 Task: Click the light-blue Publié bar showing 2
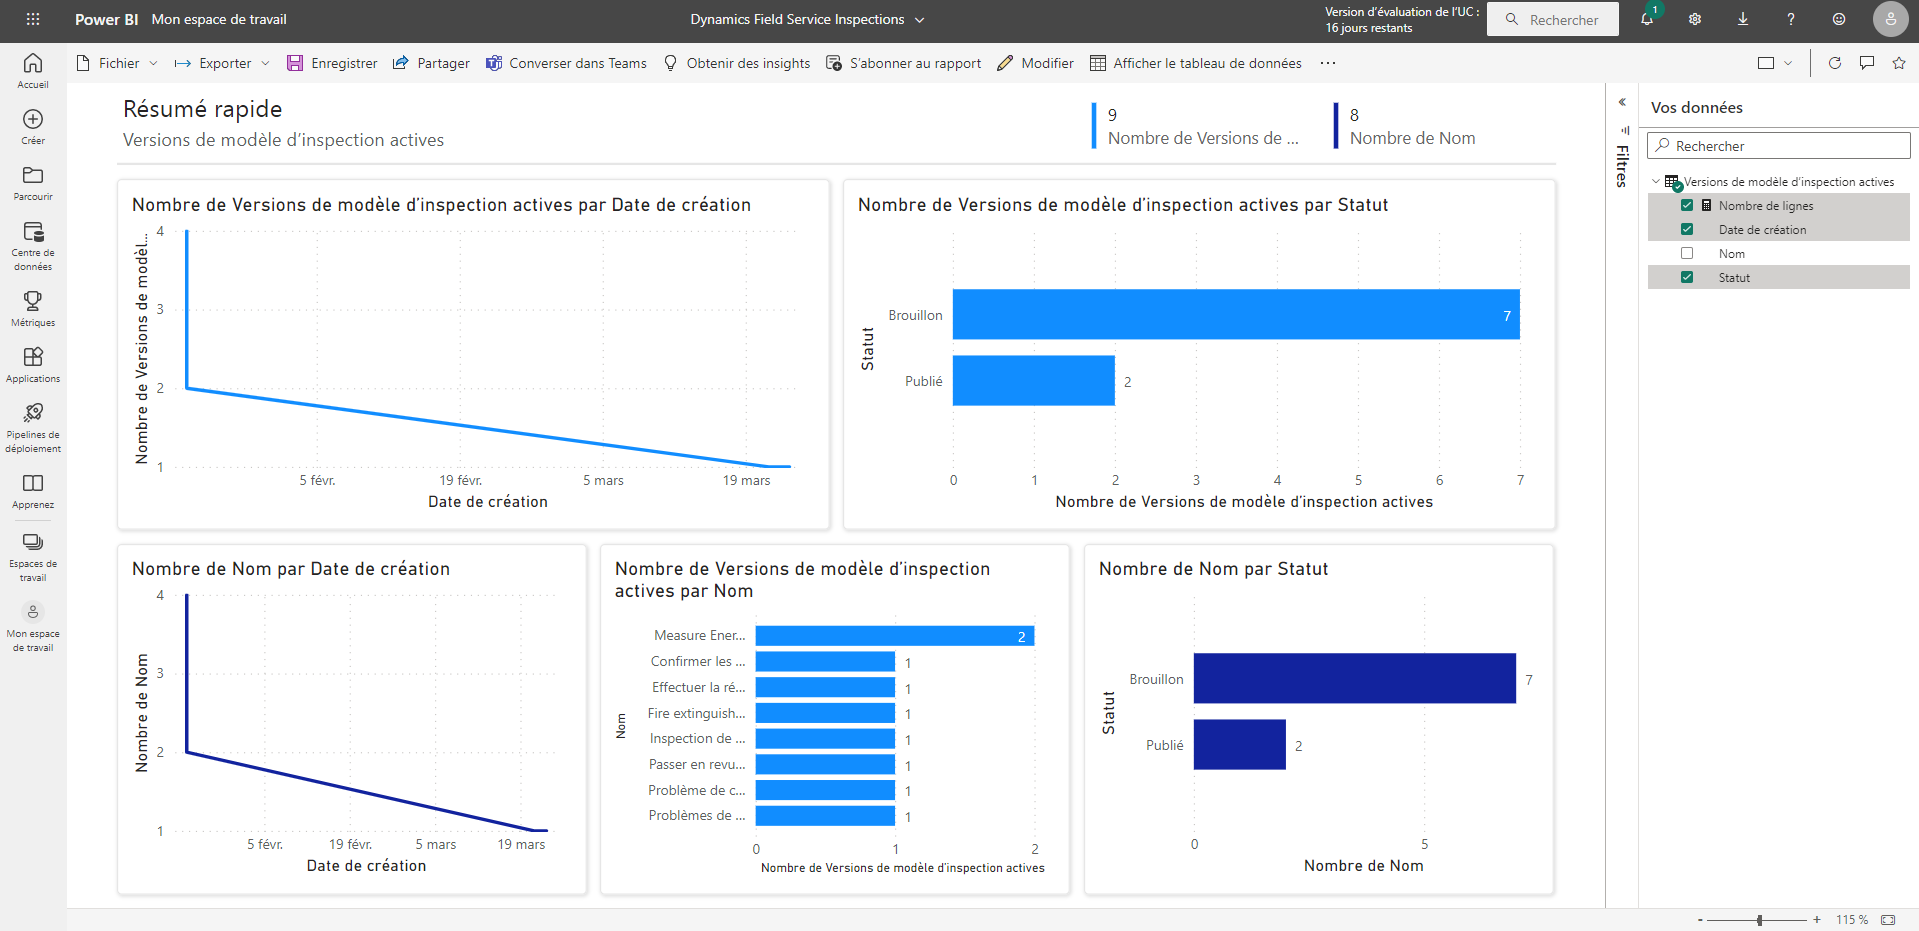[1034, 380]
